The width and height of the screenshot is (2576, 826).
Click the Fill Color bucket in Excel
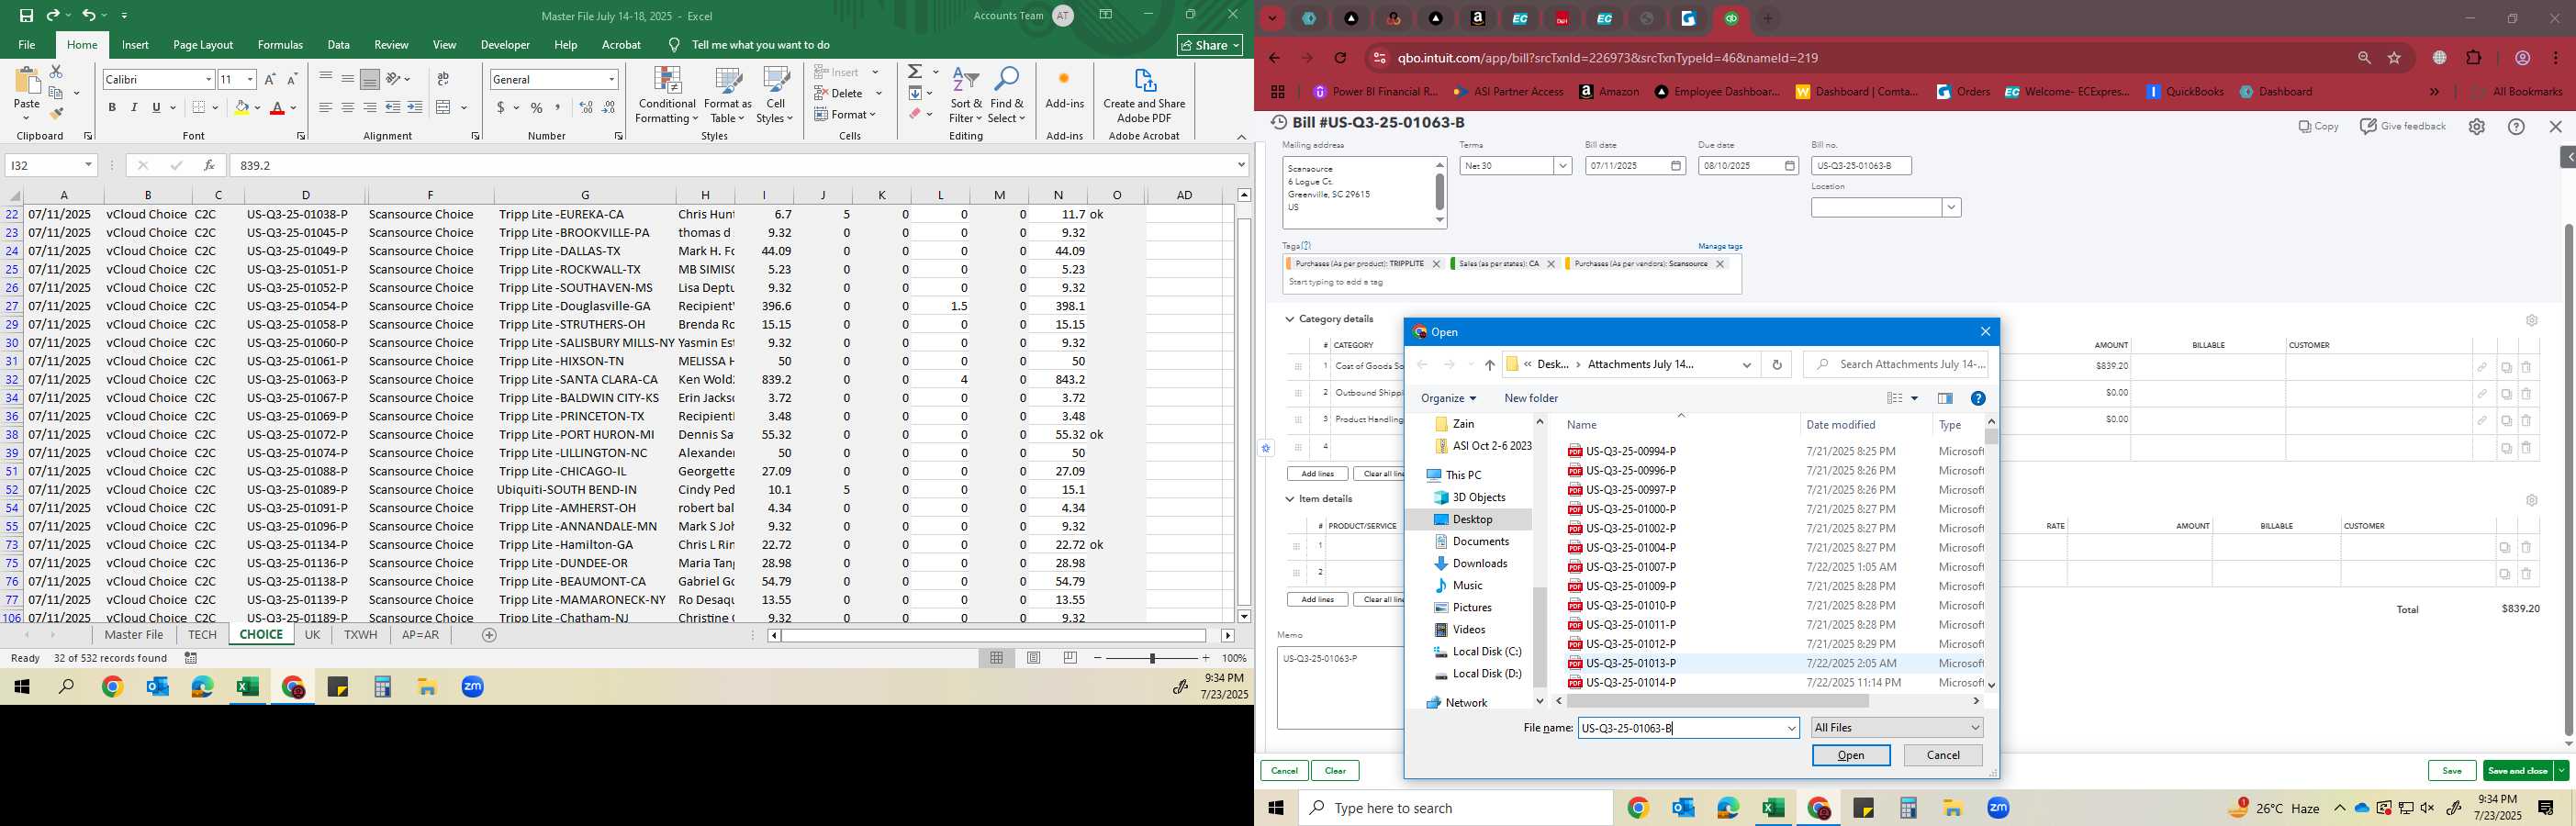click(x=241, y=107)
